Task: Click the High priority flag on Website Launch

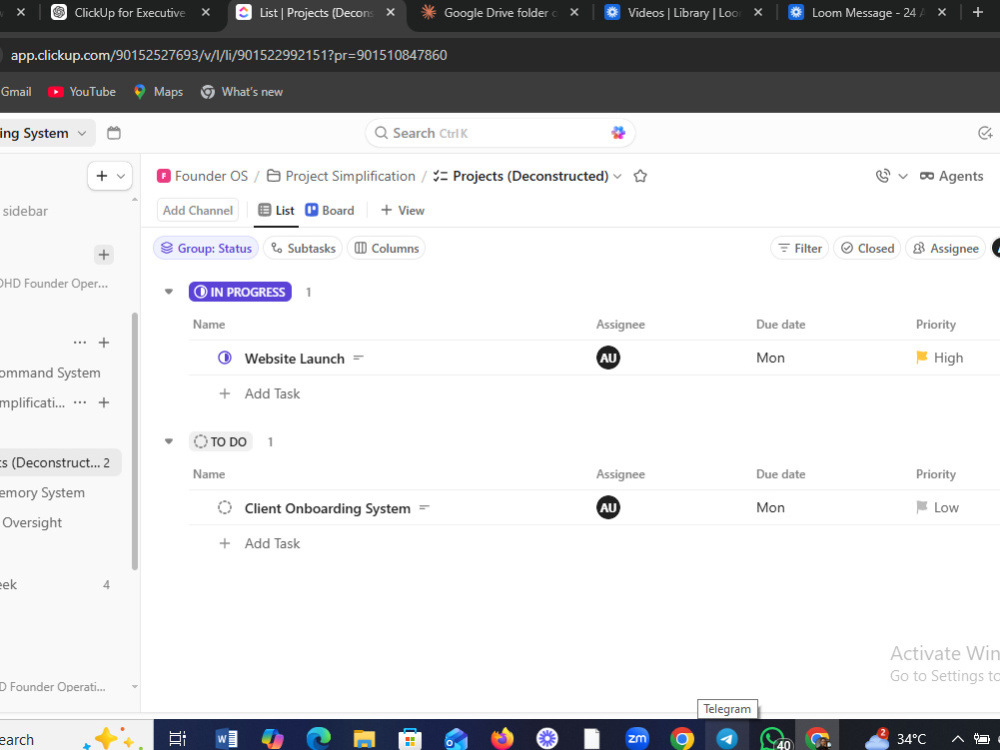Action: click(922, 358)
